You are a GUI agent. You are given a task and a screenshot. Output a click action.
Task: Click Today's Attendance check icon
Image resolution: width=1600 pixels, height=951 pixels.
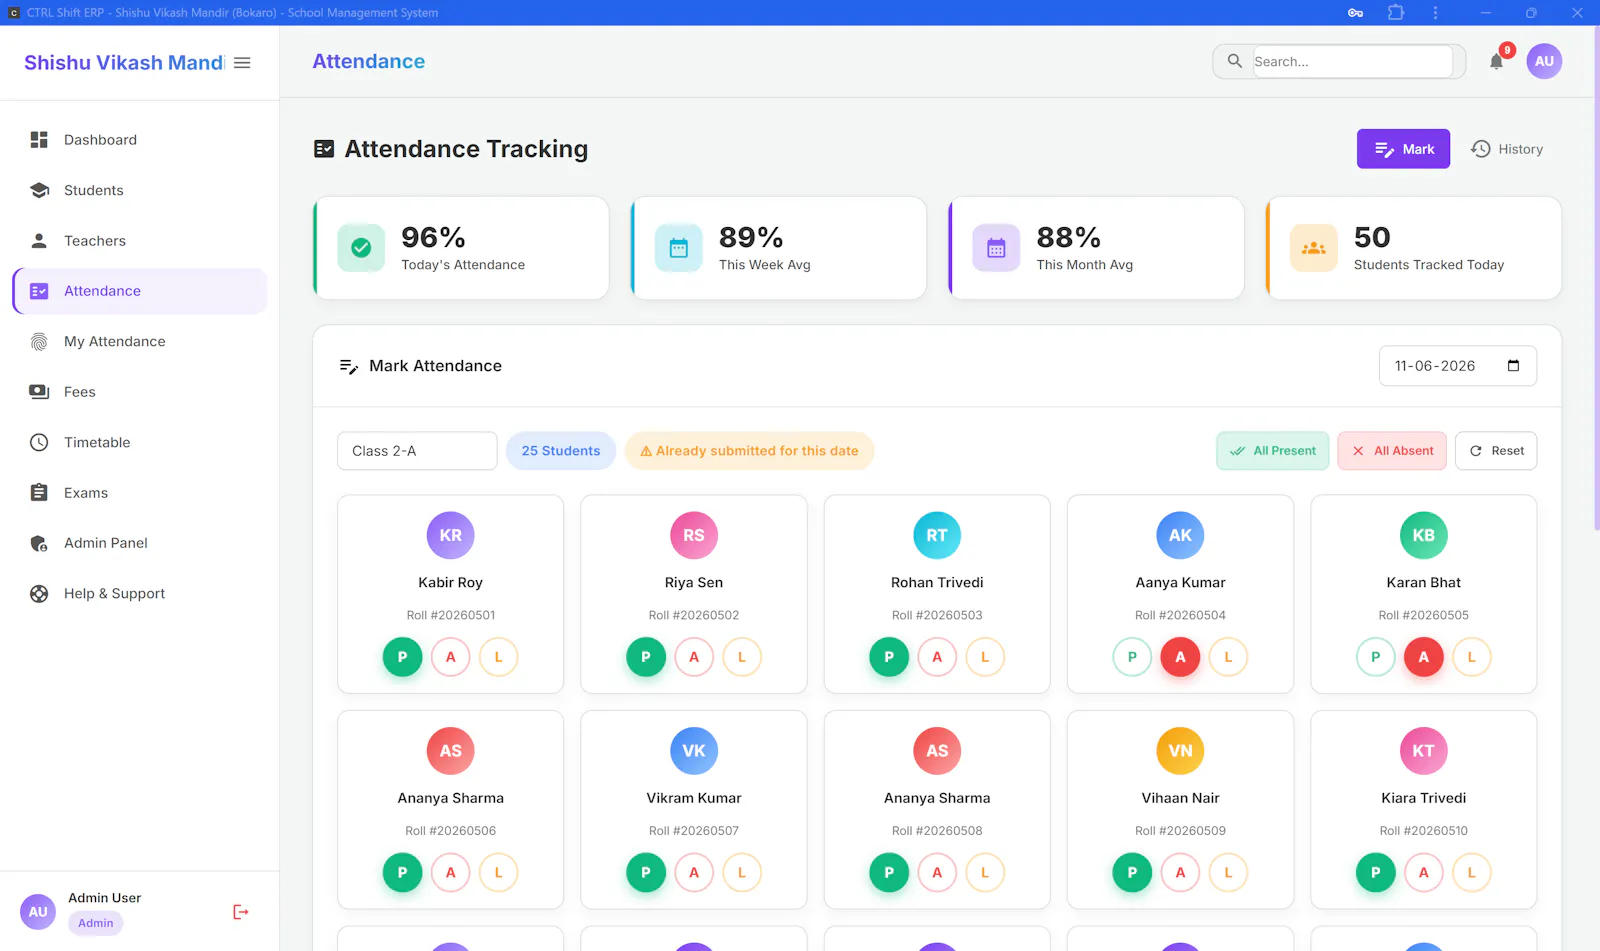361,248
